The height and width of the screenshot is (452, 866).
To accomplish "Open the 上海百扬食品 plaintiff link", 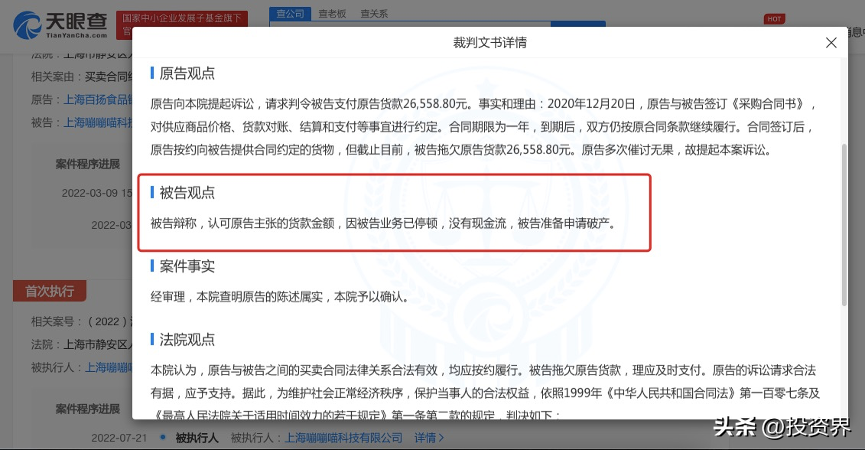I will (x=98, y=99).
